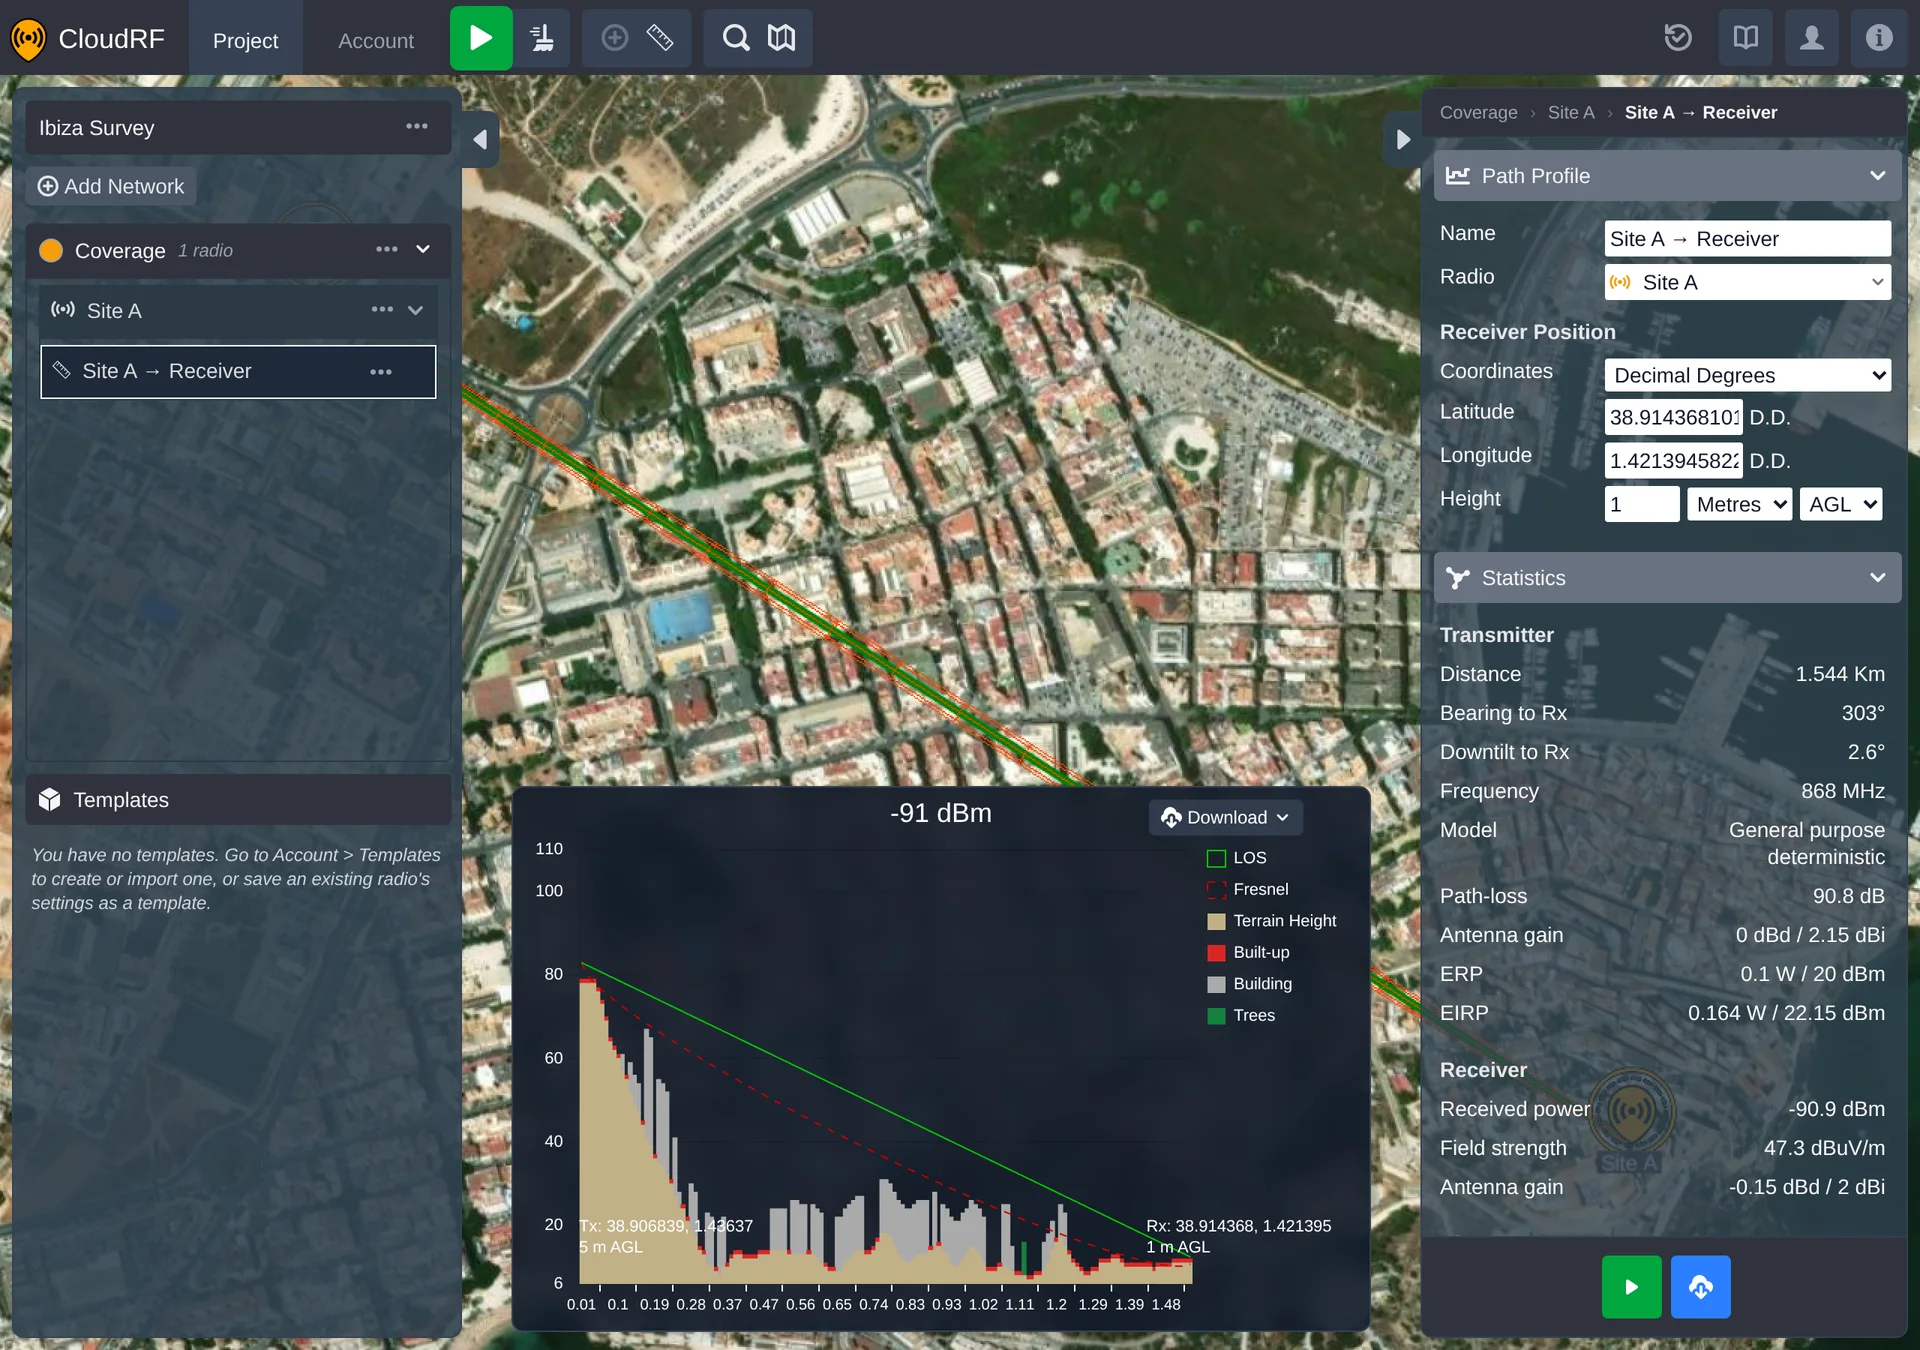Click Coverage in the breadcrumb
The width and height of the screenshot is (1920, 1350).
[1478, 113]
